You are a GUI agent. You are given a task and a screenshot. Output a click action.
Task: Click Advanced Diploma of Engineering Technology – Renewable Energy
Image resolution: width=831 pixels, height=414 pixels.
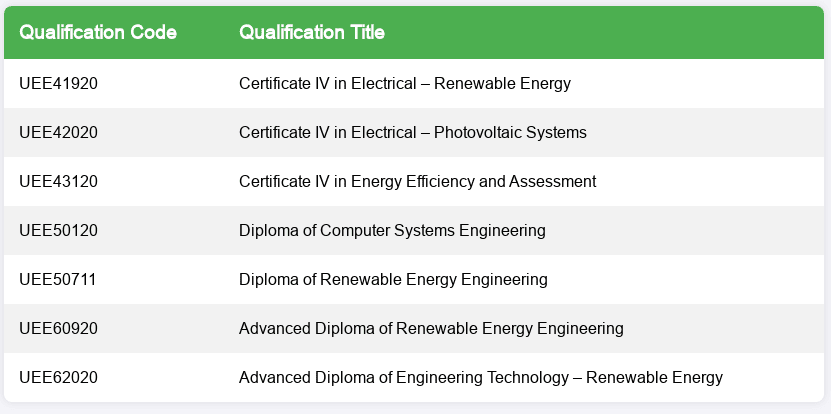pos(480,377)
